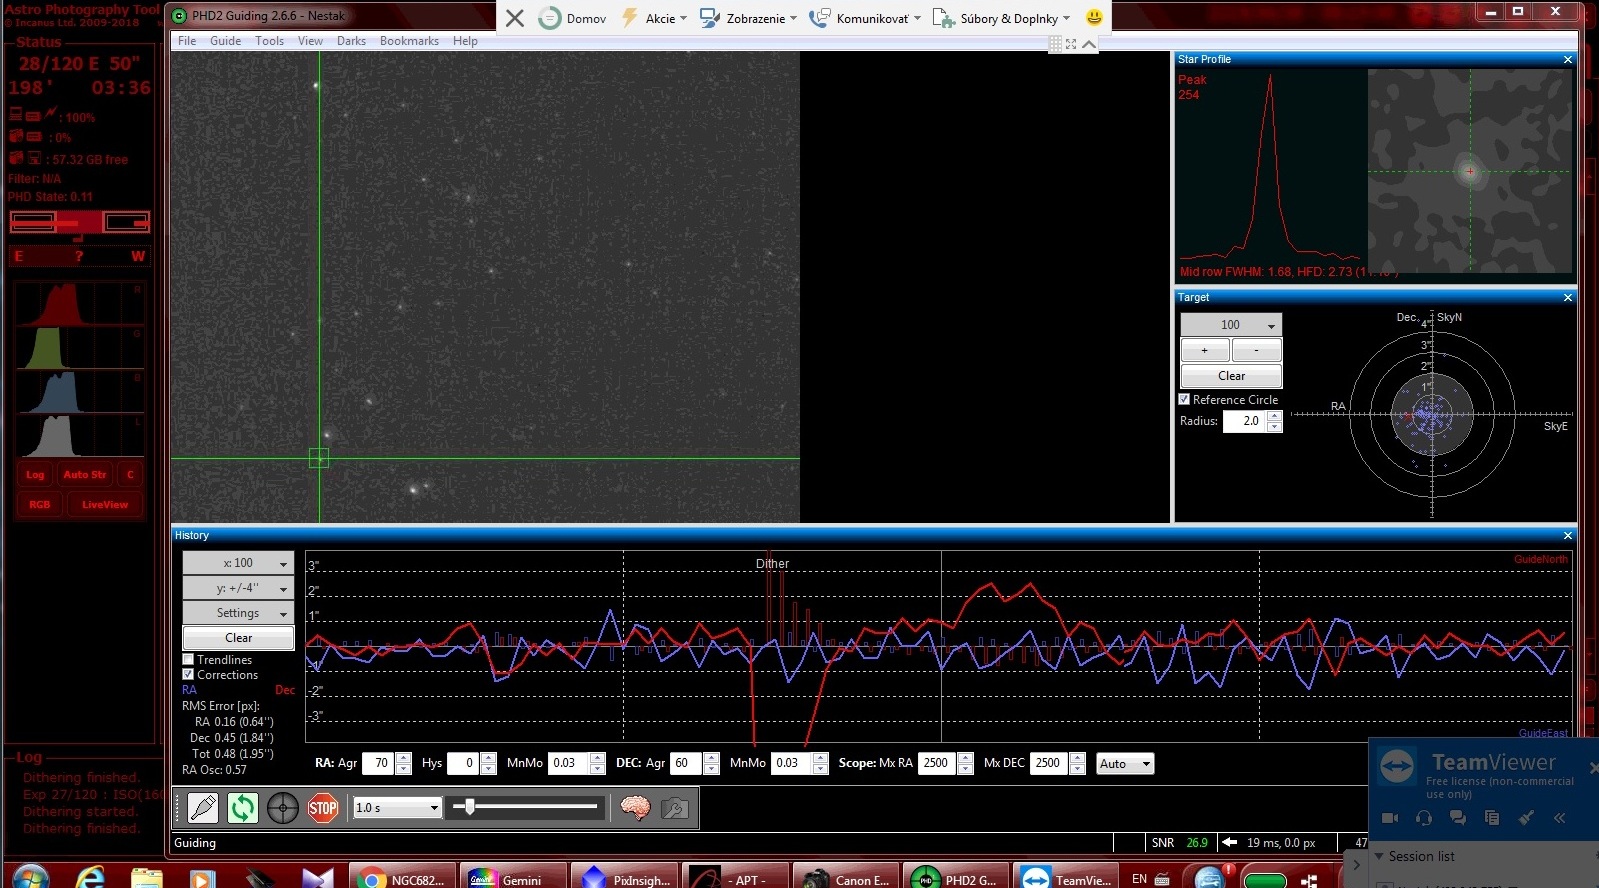Click TeamViewer file transfer icon
This screenshot has height=888, width=1599.
(1492, 818)
